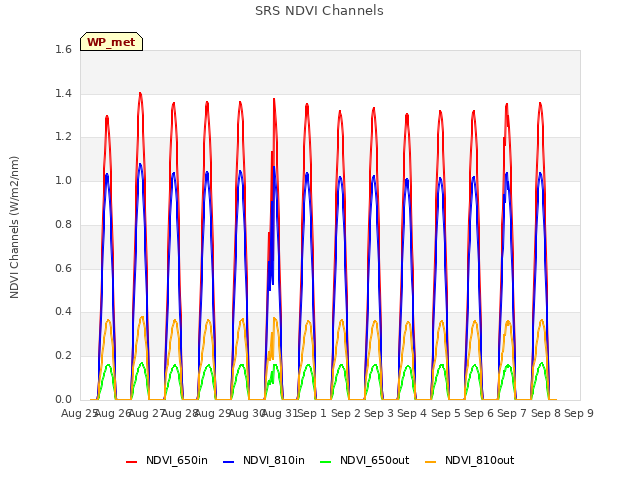The height and width of the screenshot is (480, 640).
Task: Click the Sep 6 x-axis date label
Action: [x=479, y=413]
